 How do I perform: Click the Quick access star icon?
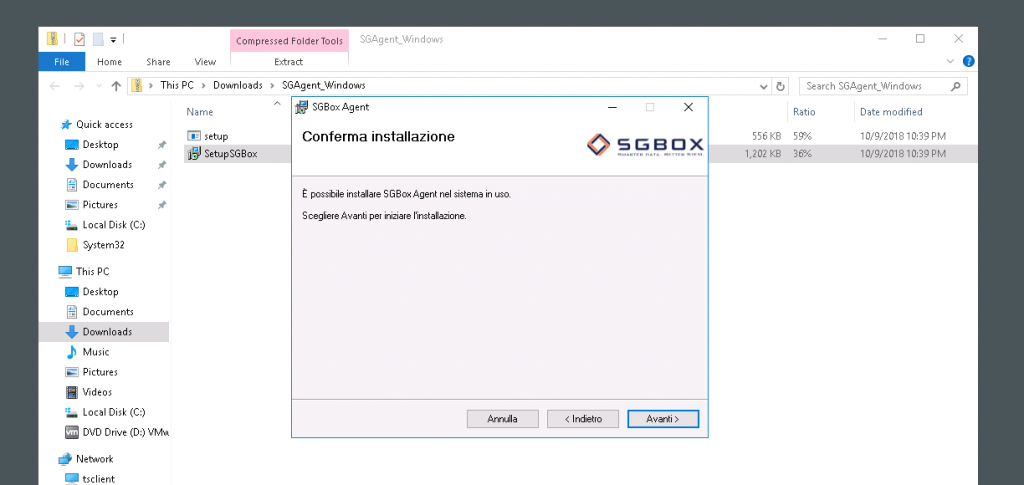[66, 125]
